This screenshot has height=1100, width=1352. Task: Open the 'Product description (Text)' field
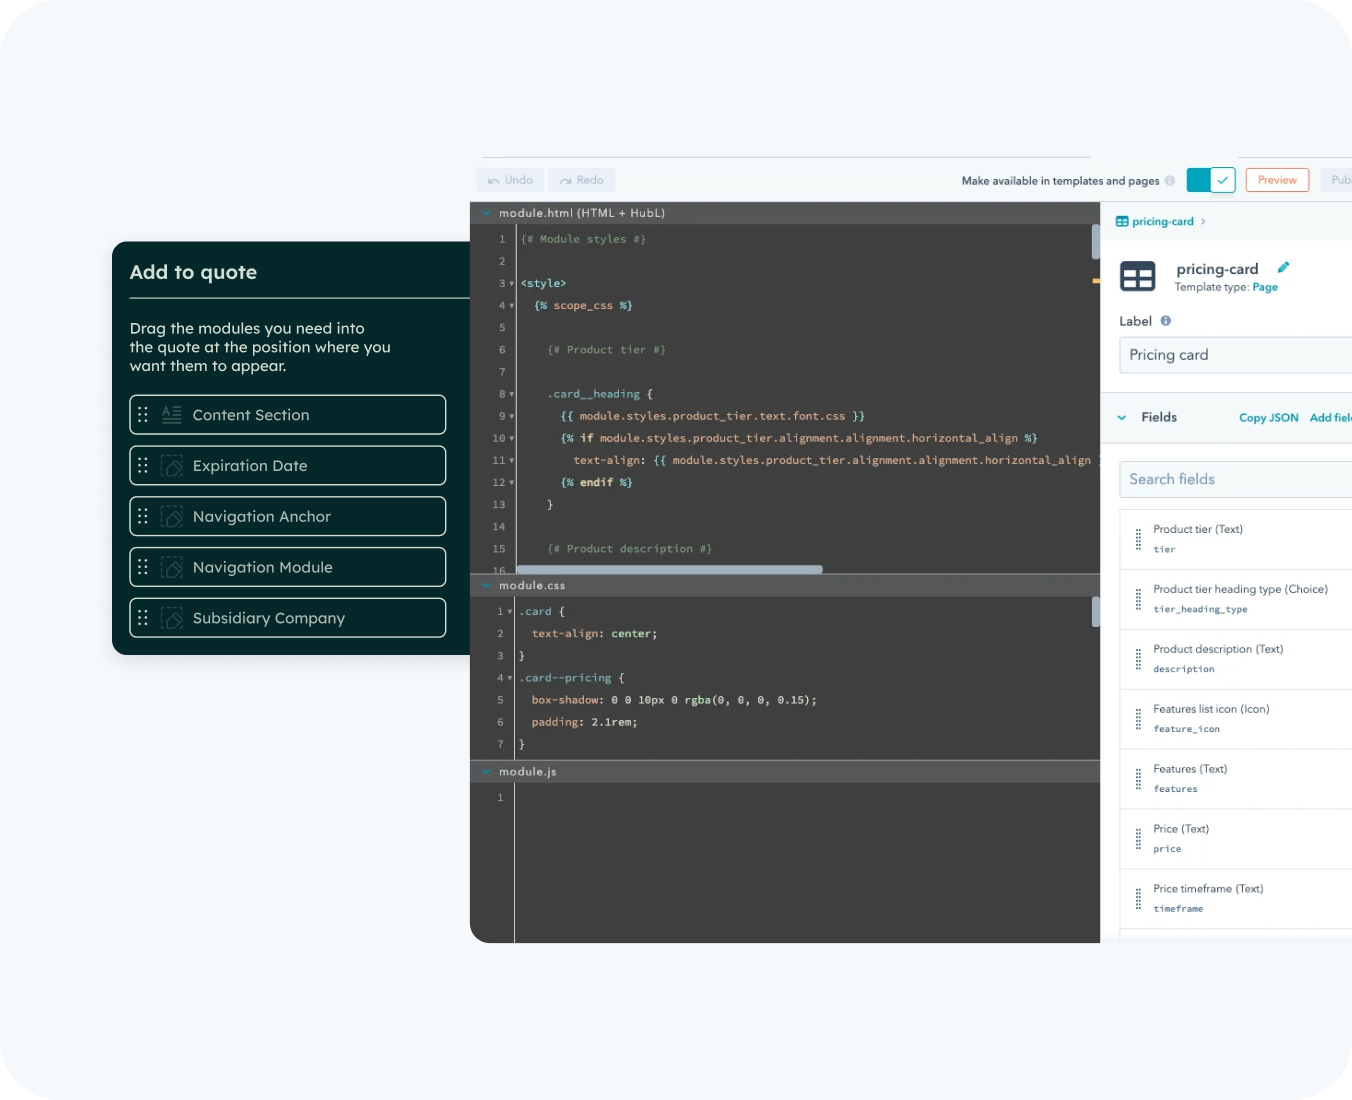pos(1236,660)
